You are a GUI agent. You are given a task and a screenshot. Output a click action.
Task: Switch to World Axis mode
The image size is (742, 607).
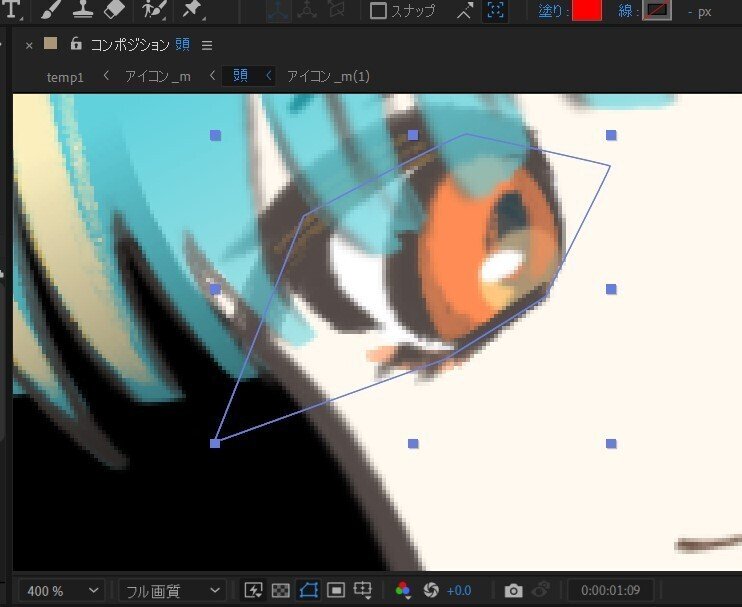[x=308, y=10]
